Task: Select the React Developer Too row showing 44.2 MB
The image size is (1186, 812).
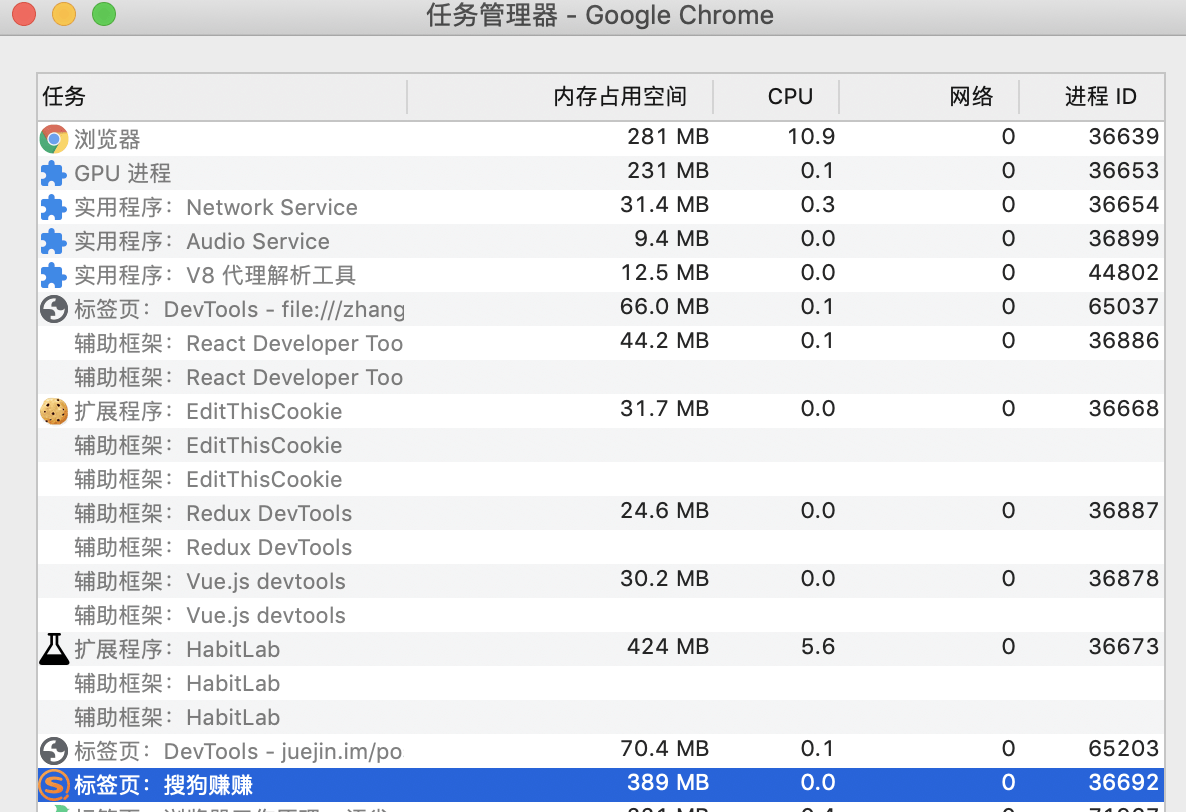Action: [601, 343]
